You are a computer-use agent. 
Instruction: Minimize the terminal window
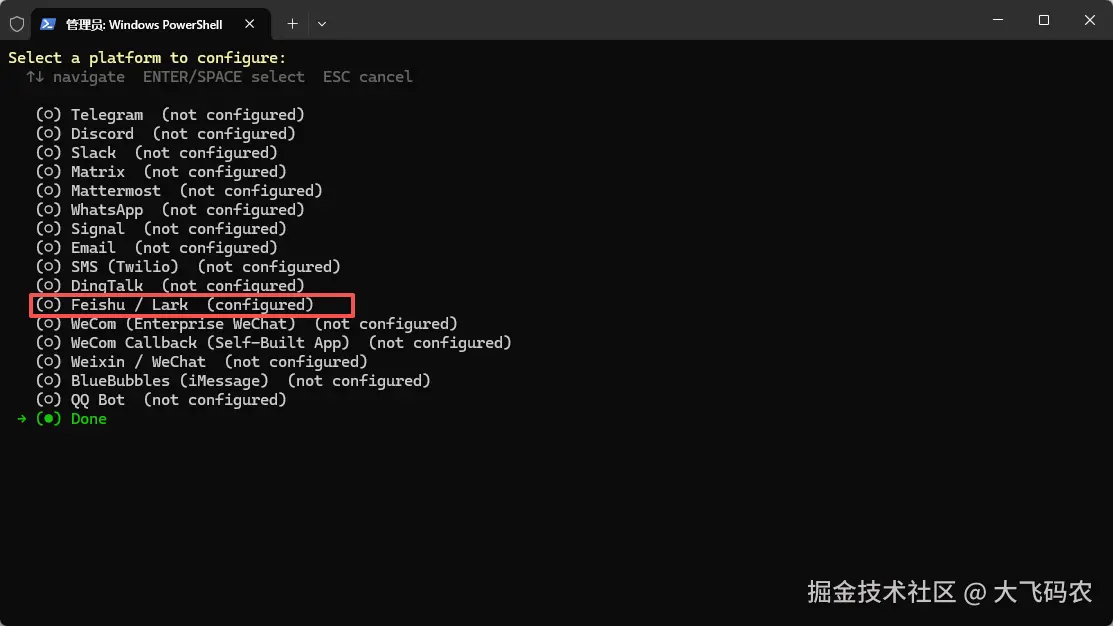click(x=998, y=20)
